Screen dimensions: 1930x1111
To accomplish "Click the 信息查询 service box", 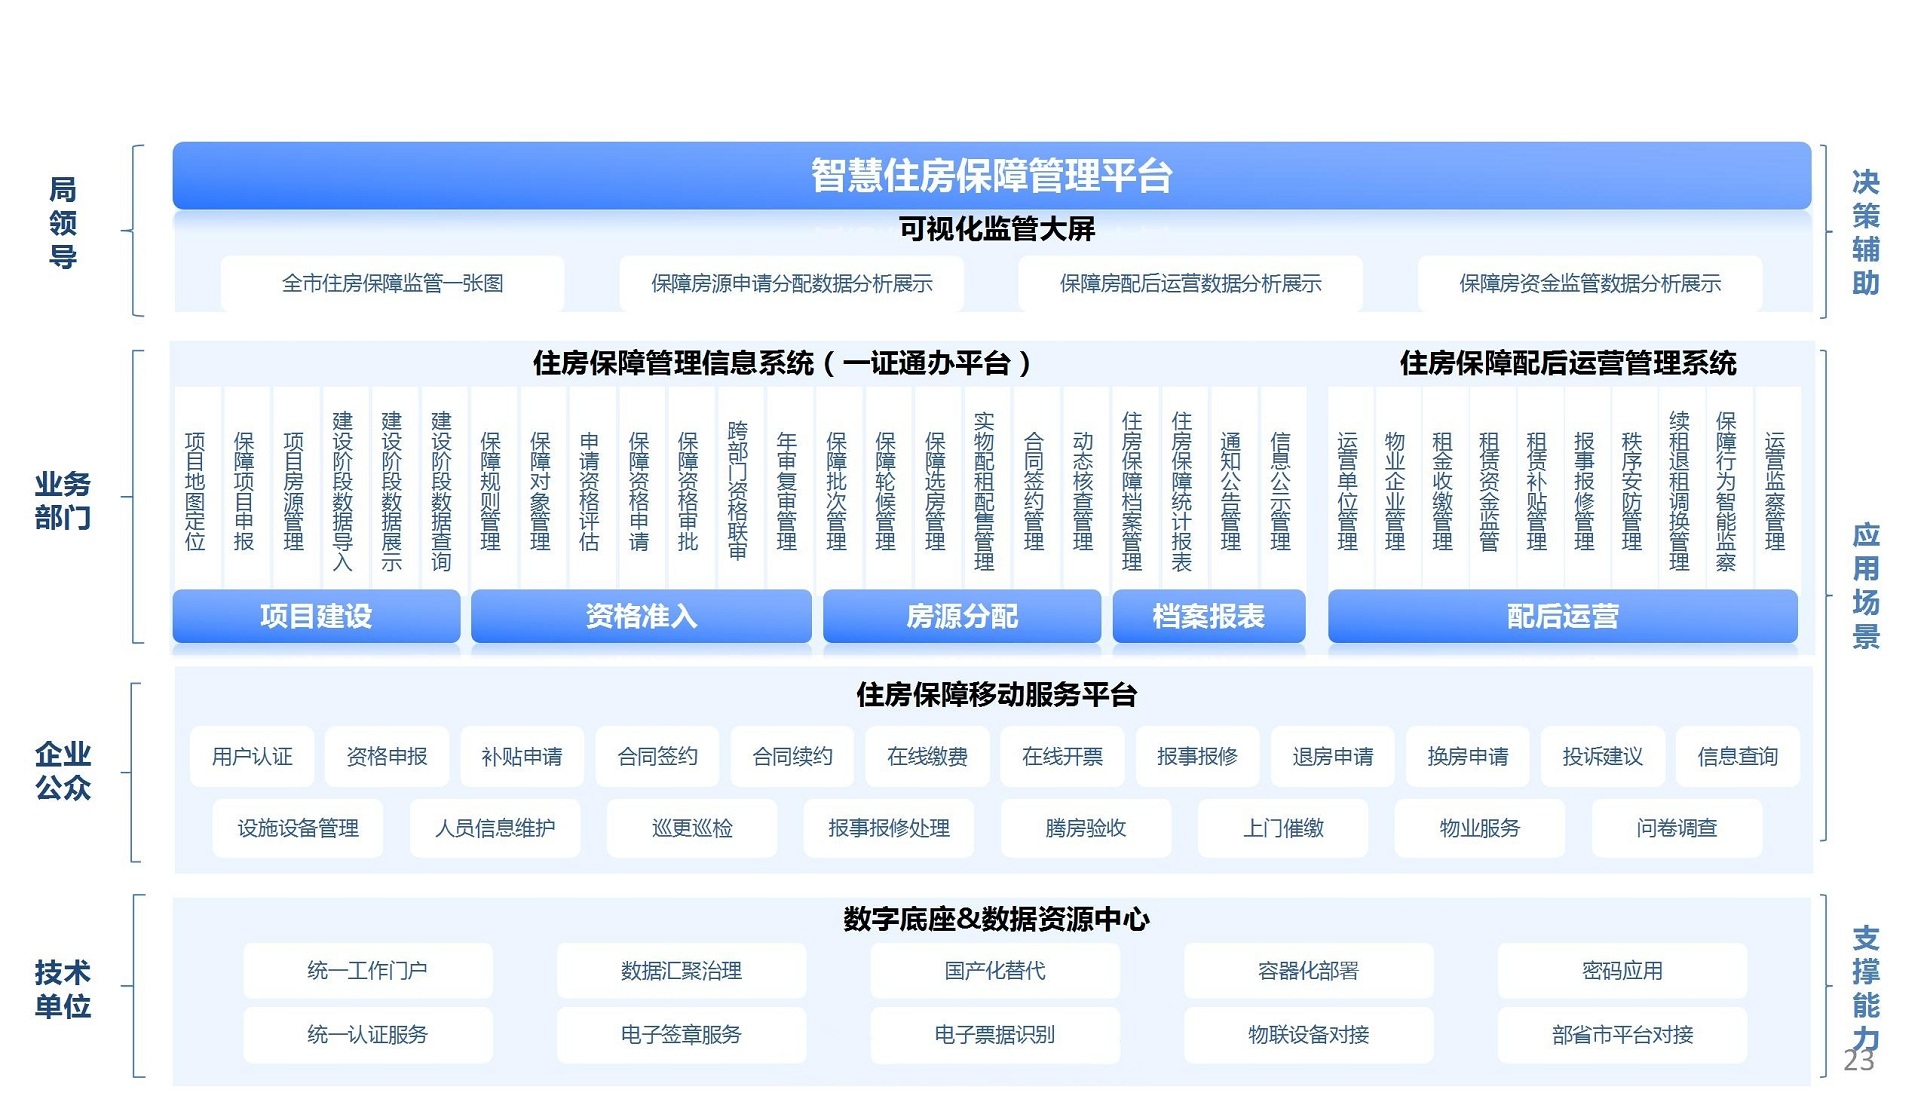I will click(1737, 757).
